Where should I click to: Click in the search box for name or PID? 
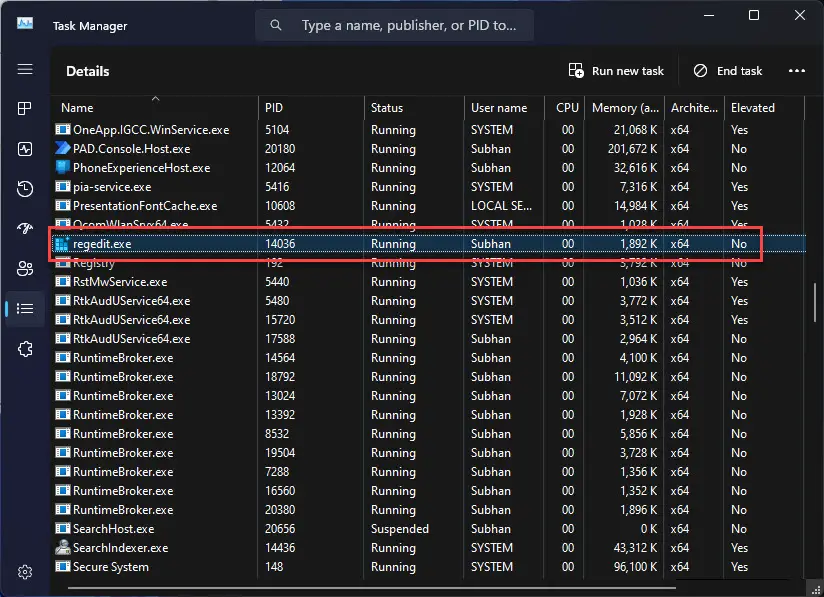point(395,25)
